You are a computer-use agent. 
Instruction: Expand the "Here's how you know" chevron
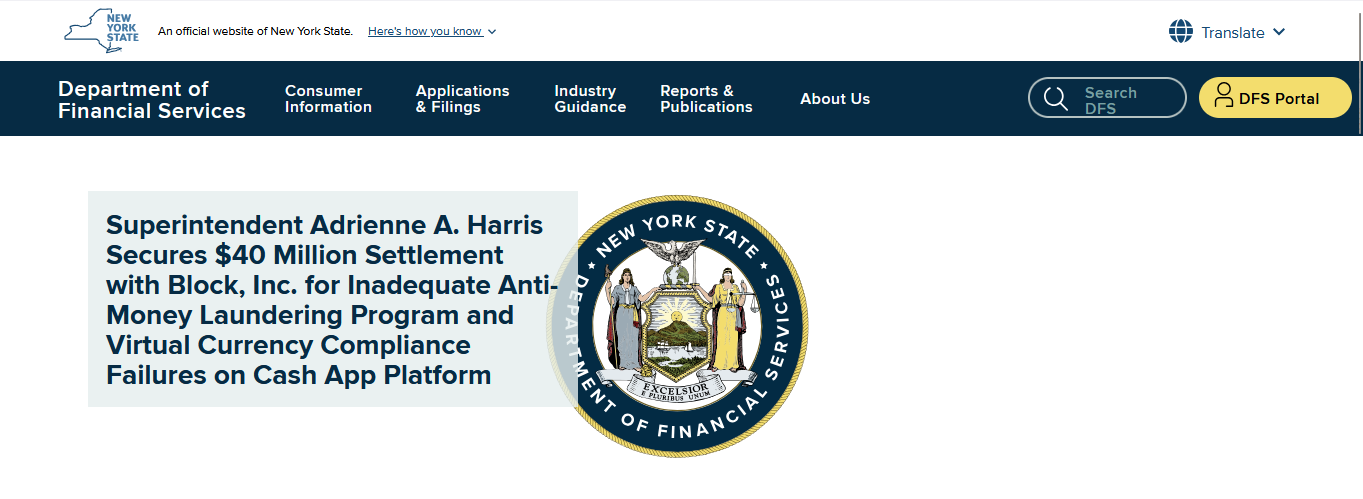point(492,32)
